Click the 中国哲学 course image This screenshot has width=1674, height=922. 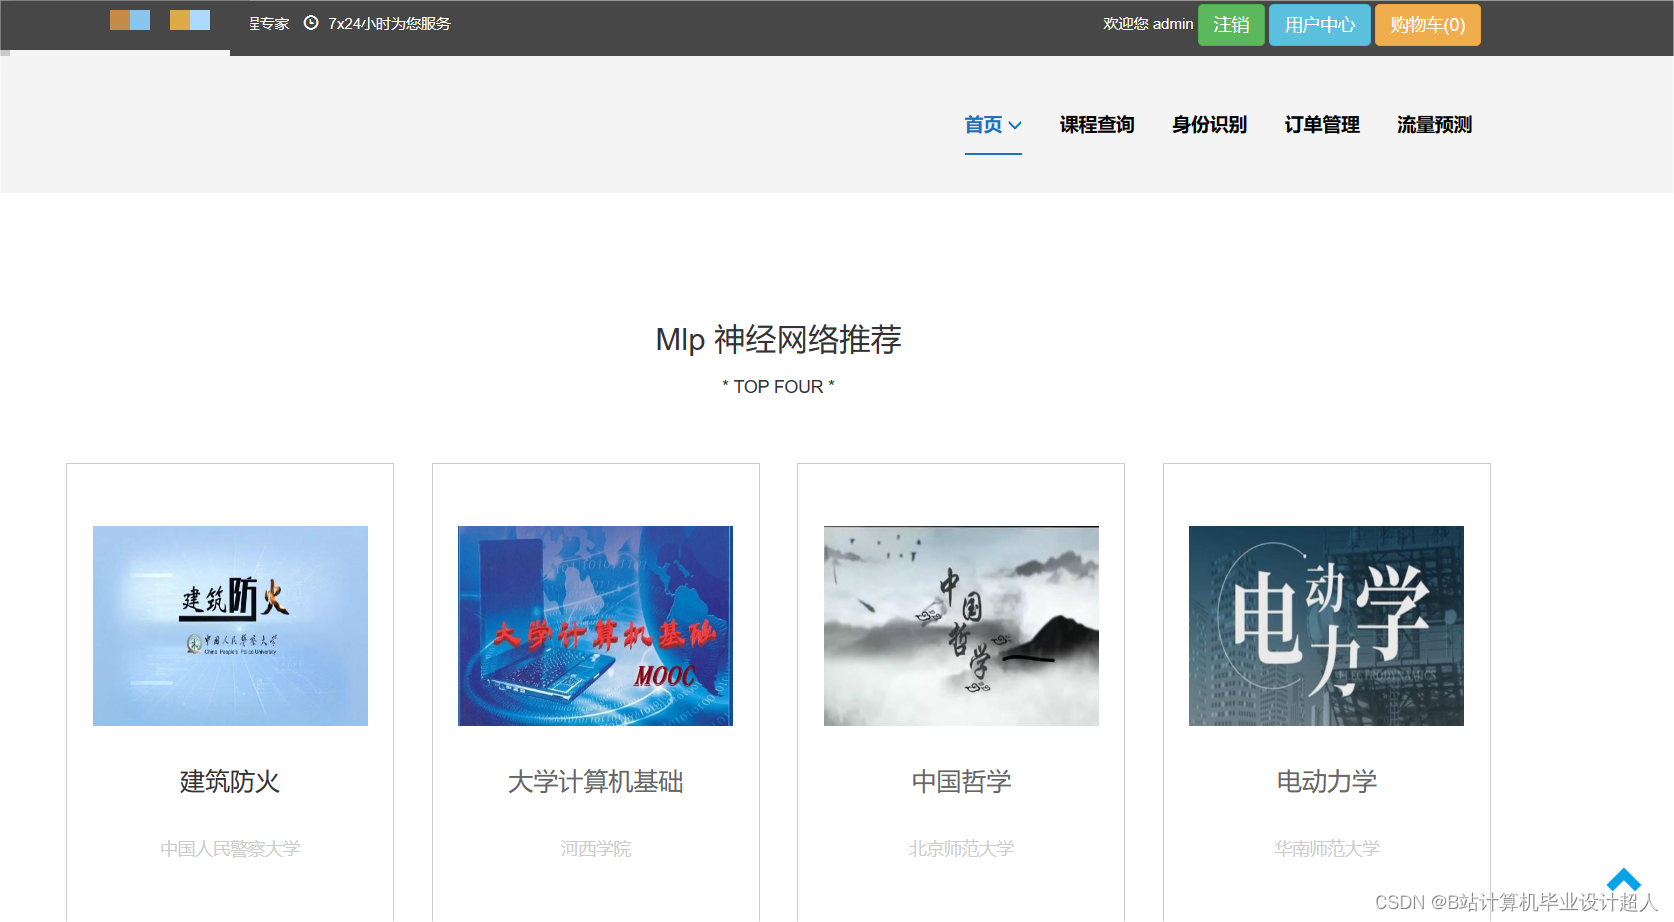pos(961,626)
